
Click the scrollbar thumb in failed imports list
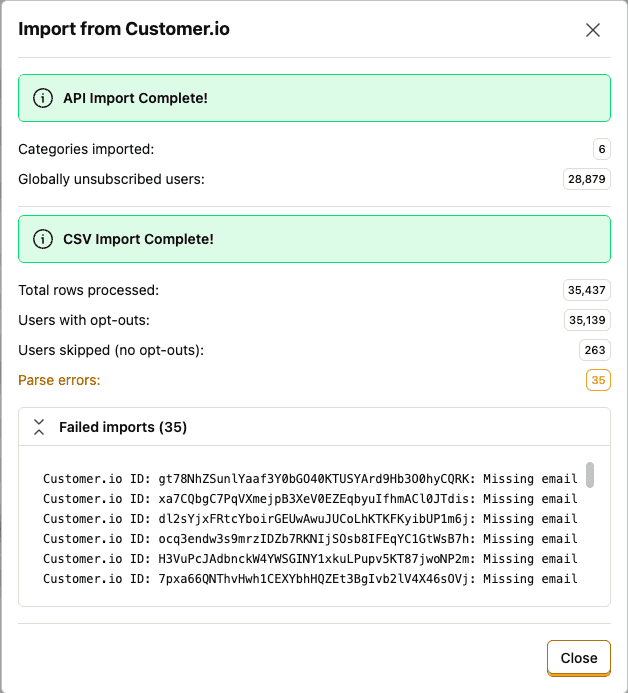point(590,475)
